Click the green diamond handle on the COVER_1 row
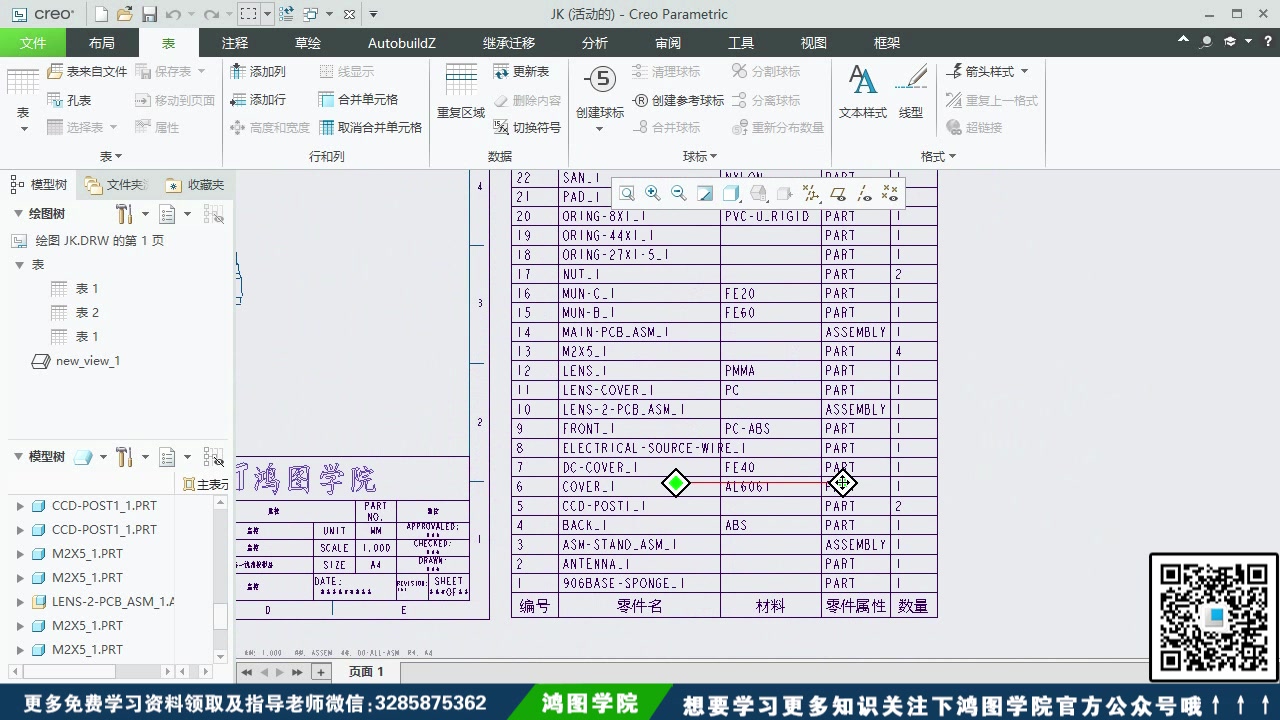Image resolution: width=1280 pixels, height=720 pixels. [x=675, y=483]
